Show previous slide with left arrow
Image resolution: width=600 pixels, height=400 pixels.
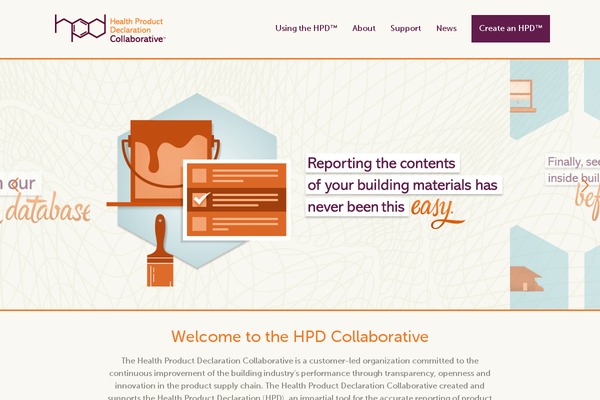(x=14, y=185)
